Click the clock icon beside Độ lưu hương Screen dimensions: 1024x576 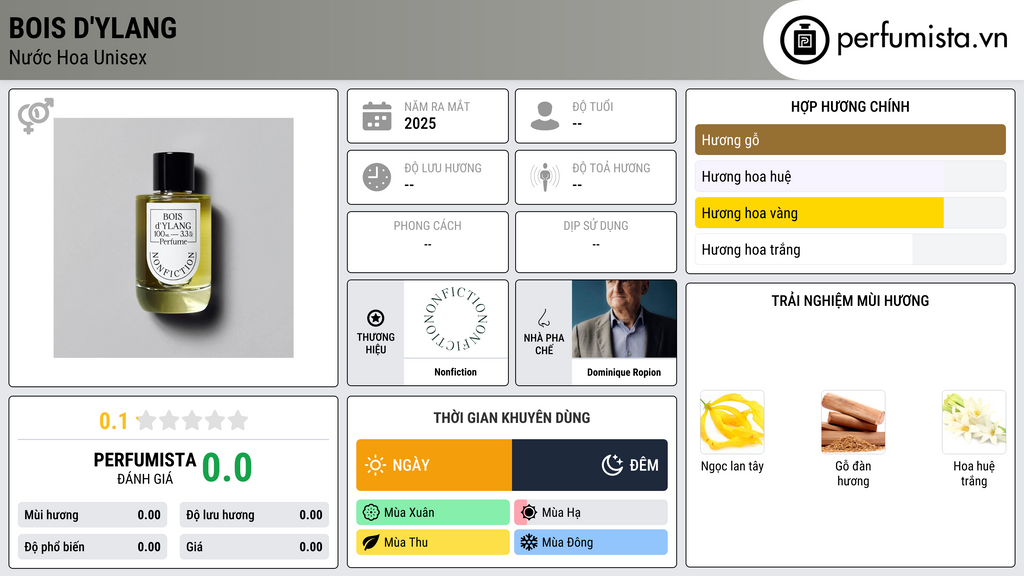(x=377, y=177)
